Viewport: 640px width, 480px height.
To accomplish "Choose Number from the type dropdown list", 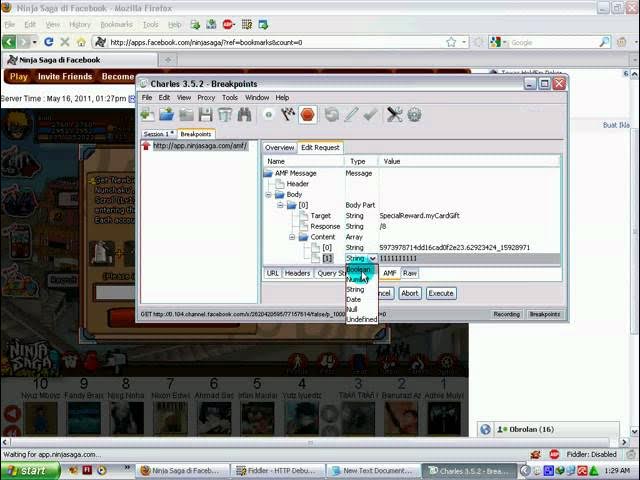I will coord(356,279).
